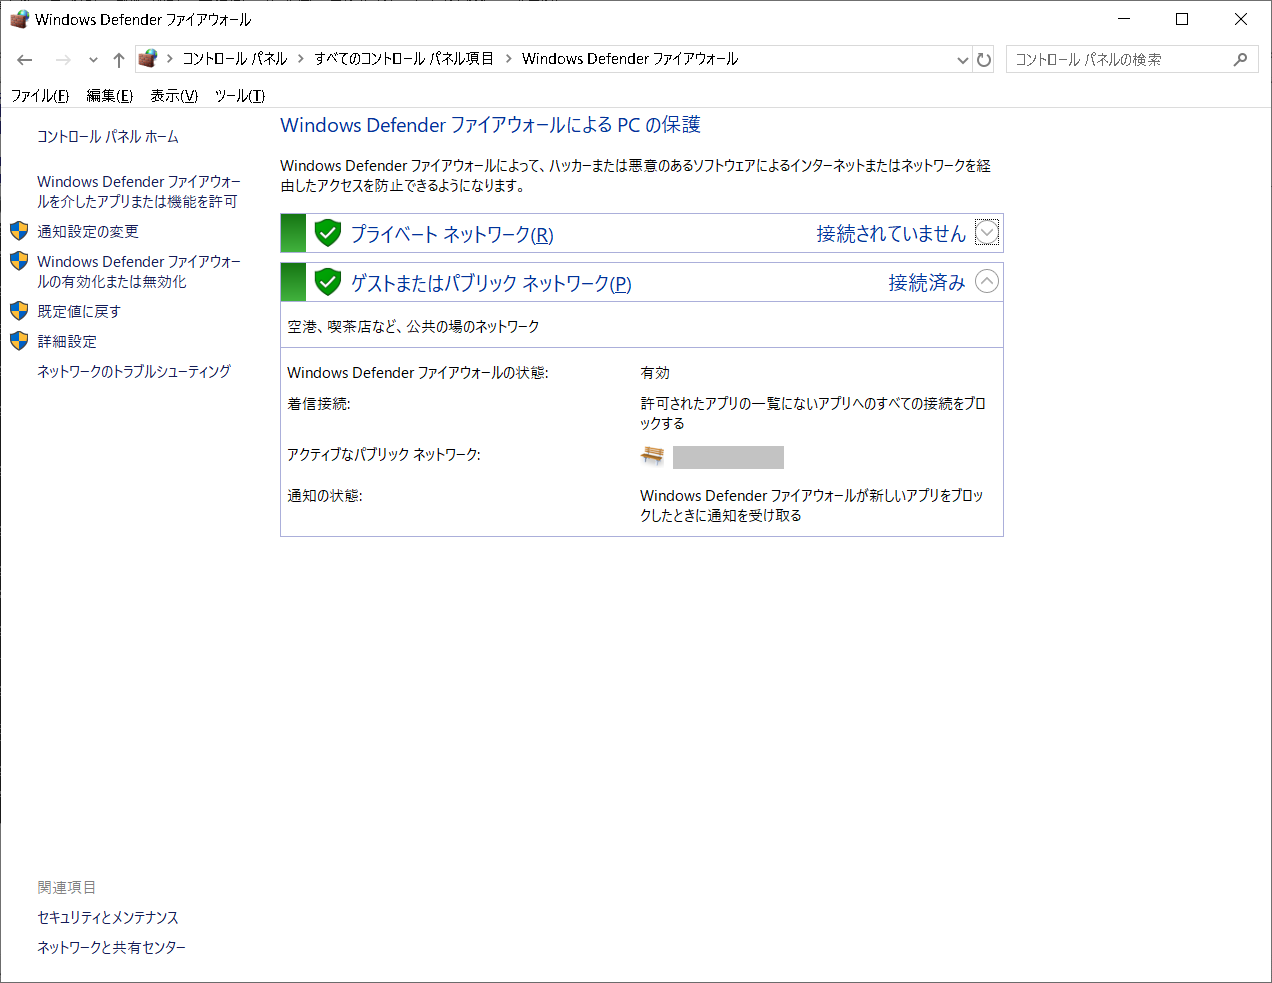The height and width of the screenshot is (983, 1272).
Task: Open the recent locations dropdown arrow
Action: [x=93, y=60]
